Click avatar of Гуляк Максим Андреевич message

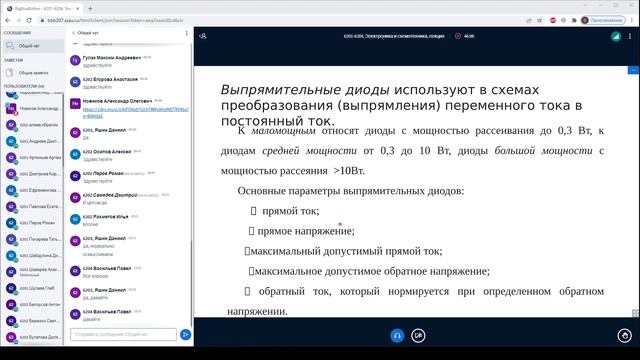pyautogui.click(x=75, y=60)
